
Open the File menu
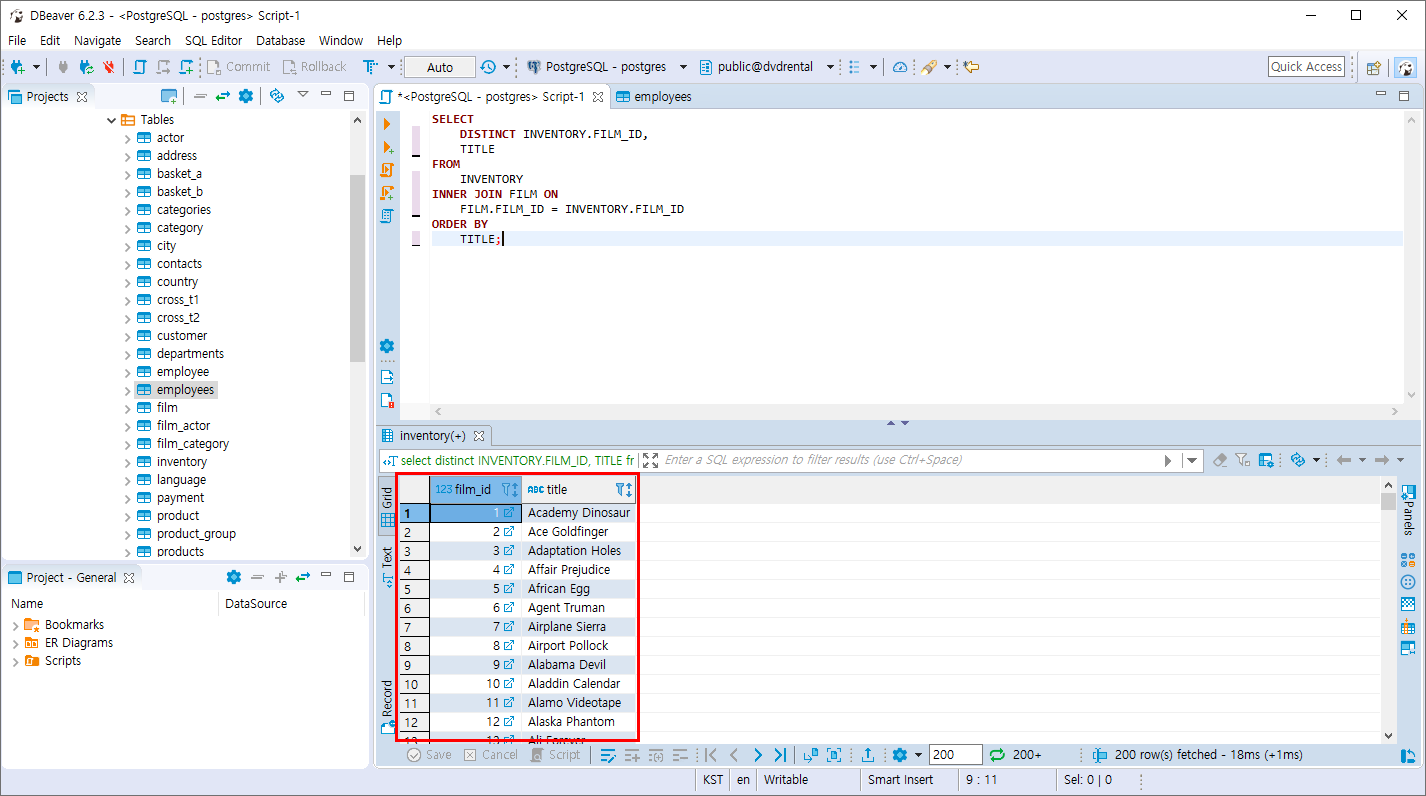click(17, 40)
